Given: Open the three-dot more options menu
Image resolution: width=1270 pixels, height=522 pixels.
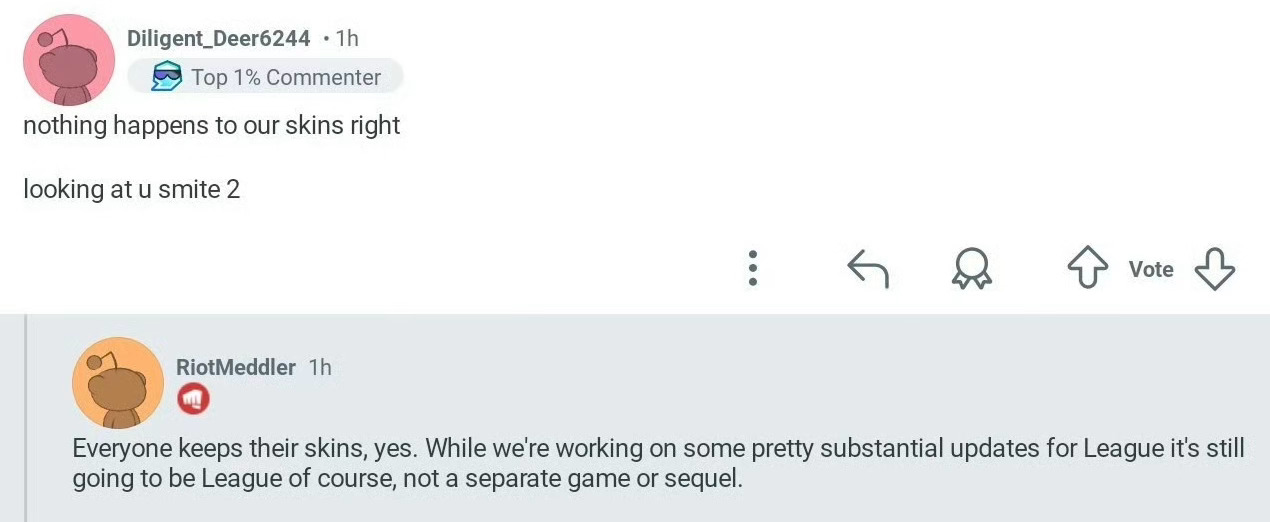Looking at the screenshot, I should [753, 268].
